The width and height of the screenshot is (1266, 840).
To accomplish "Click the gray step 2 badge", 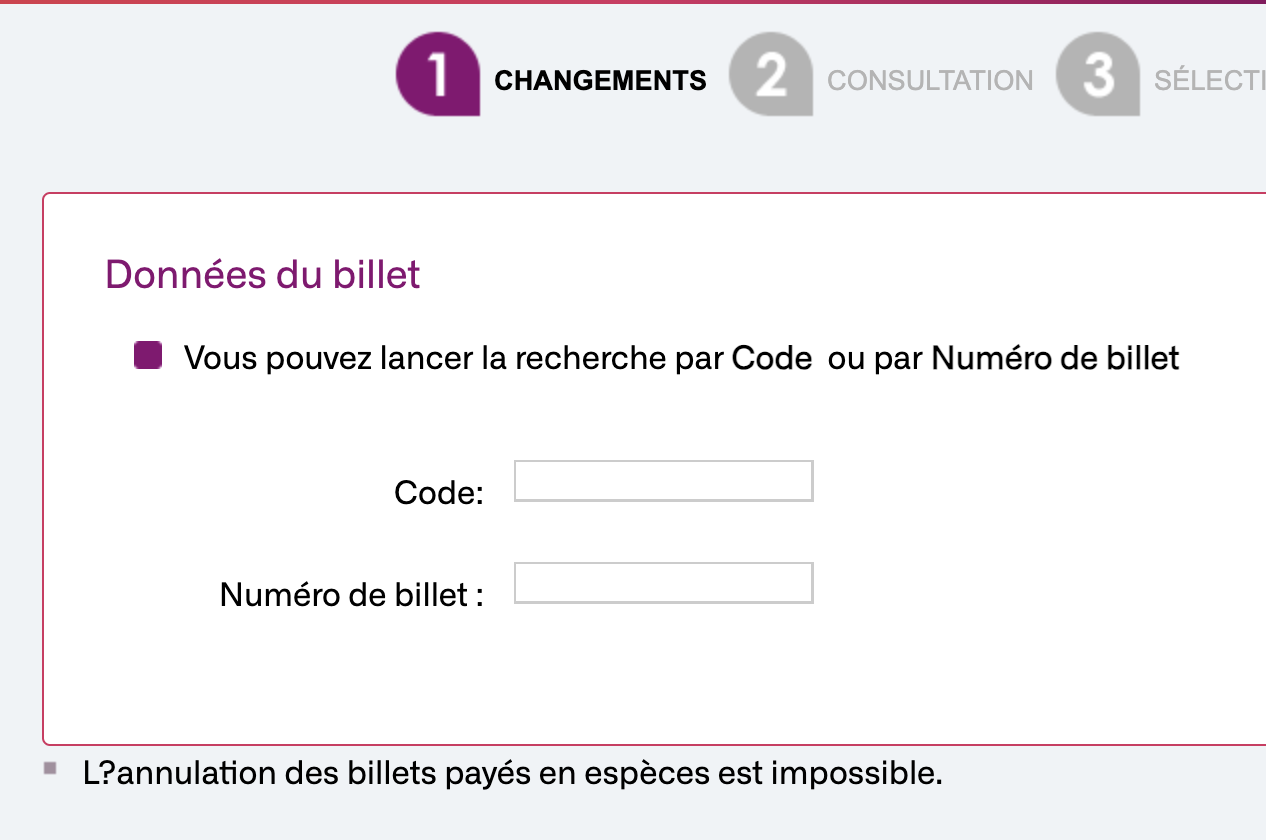I will (770, 75).
